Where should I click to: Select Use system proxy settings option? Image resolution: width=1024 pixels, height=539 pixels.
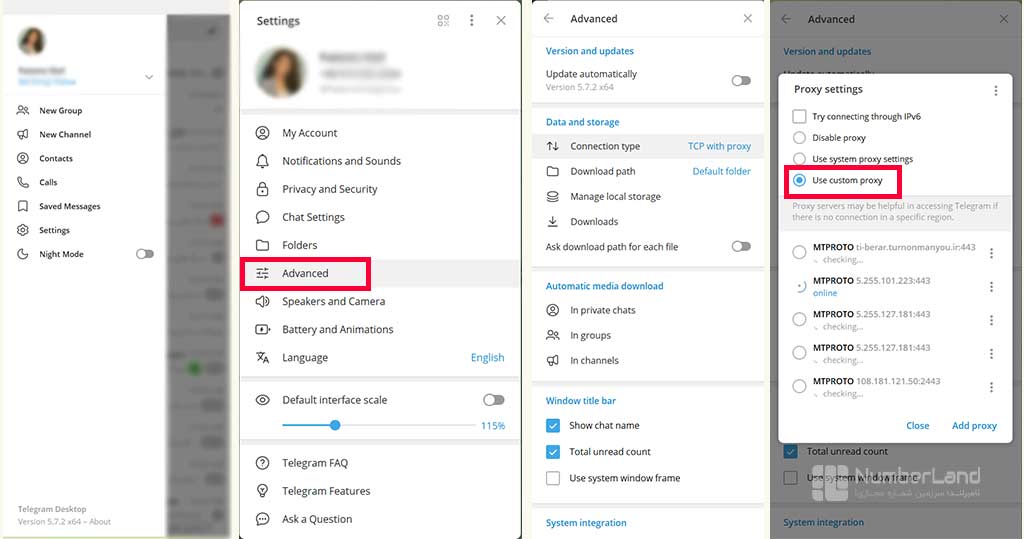[x=799, y=159]
